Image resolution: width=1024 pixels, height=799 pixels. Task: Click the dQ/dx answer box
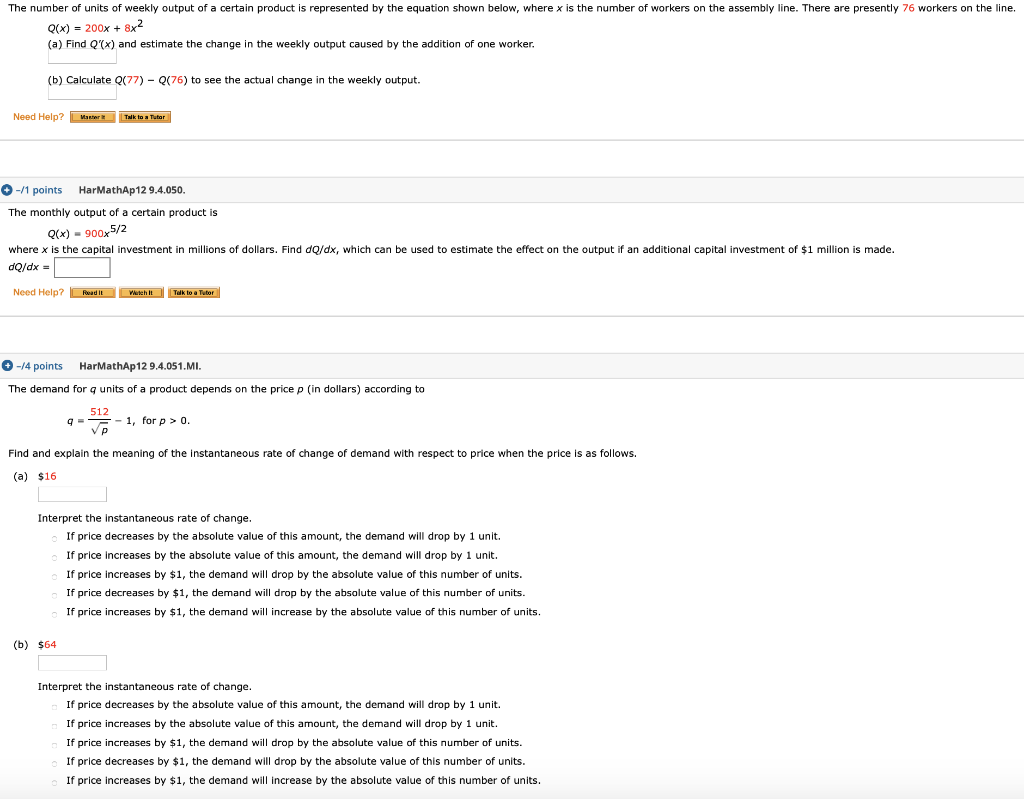[81, 267]
